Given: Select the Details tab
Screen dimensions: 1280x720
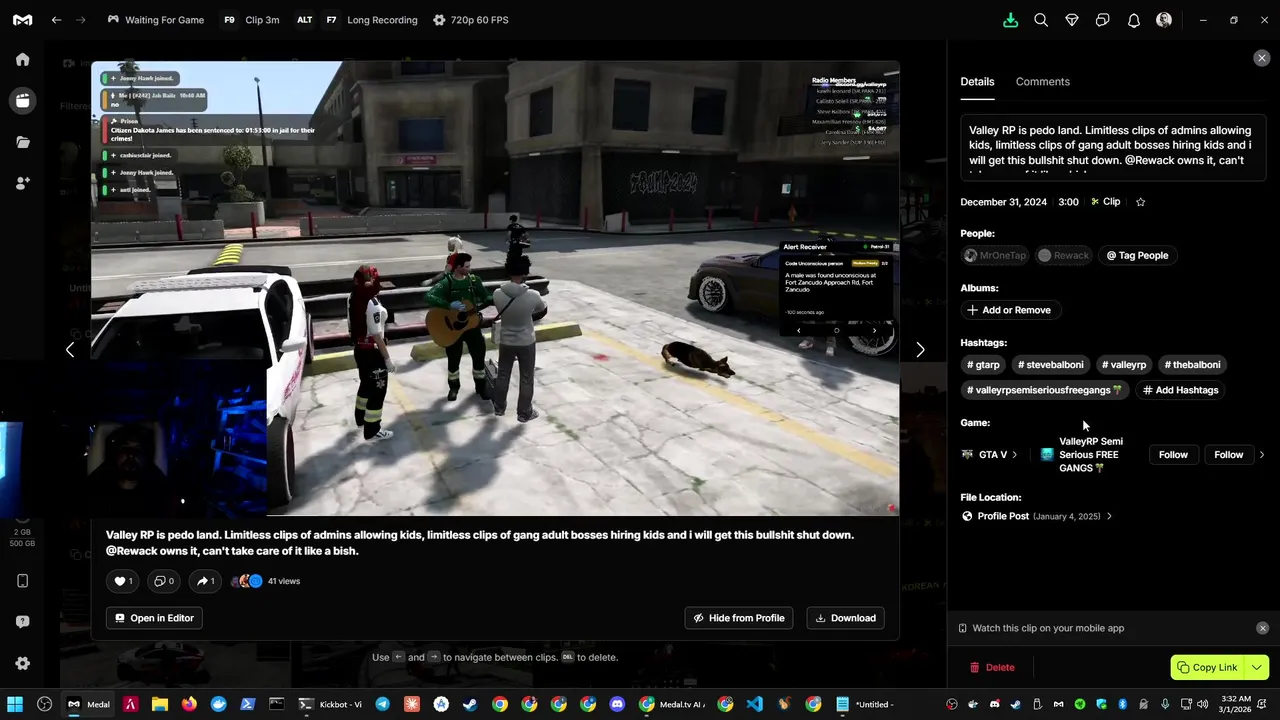Looking at the screenshot, I should click(x=977, y=82).
